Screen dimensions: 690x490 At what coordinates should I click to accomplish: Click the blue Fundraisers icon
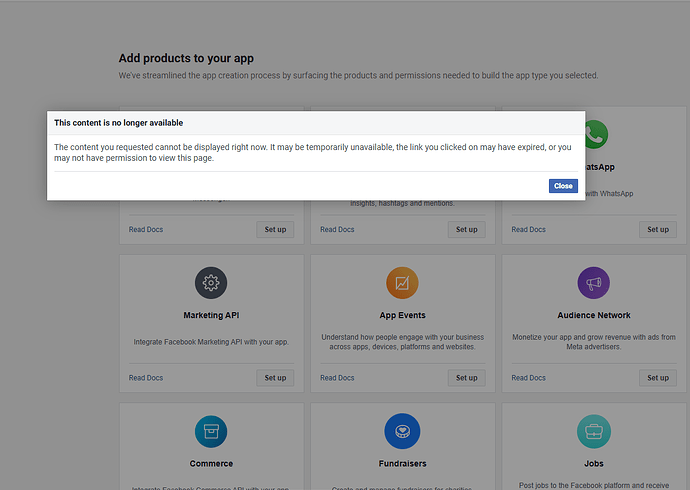[x=402, y=431]
